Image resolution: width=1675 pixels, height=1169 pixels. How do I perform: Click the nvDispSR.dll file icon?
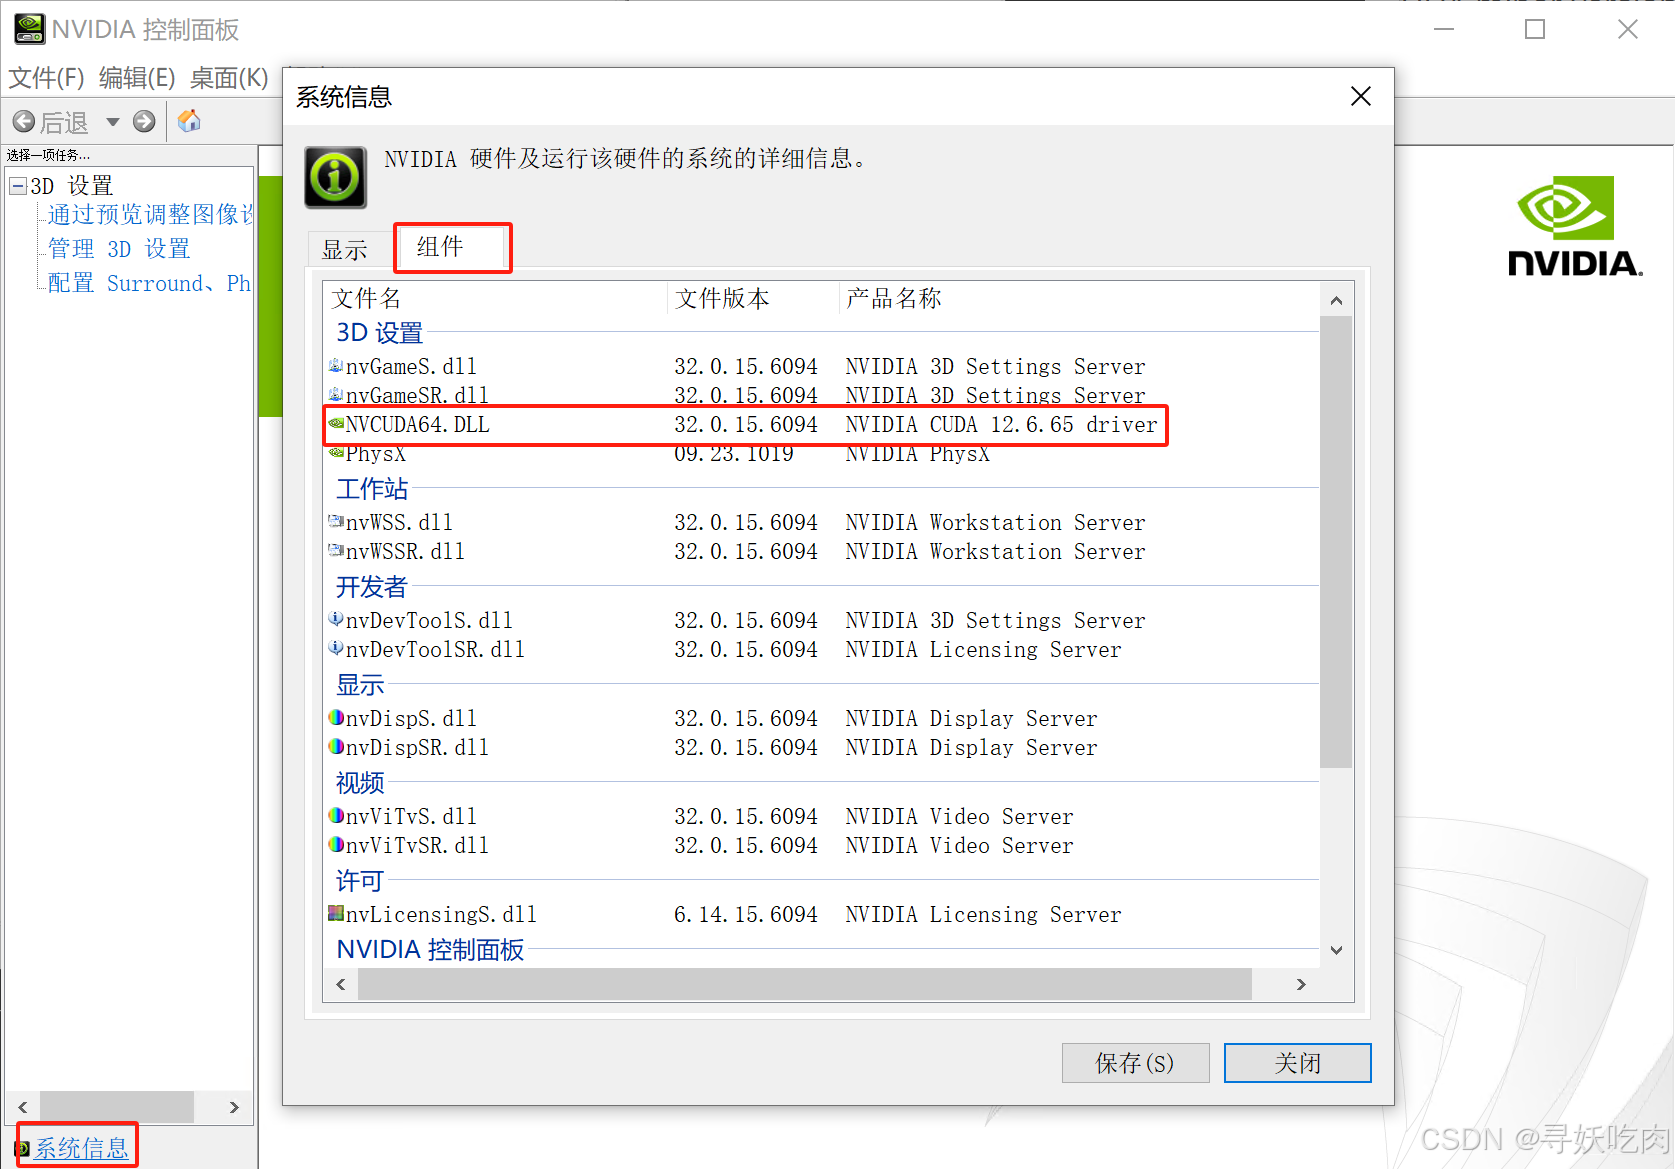tap(336, 747)
